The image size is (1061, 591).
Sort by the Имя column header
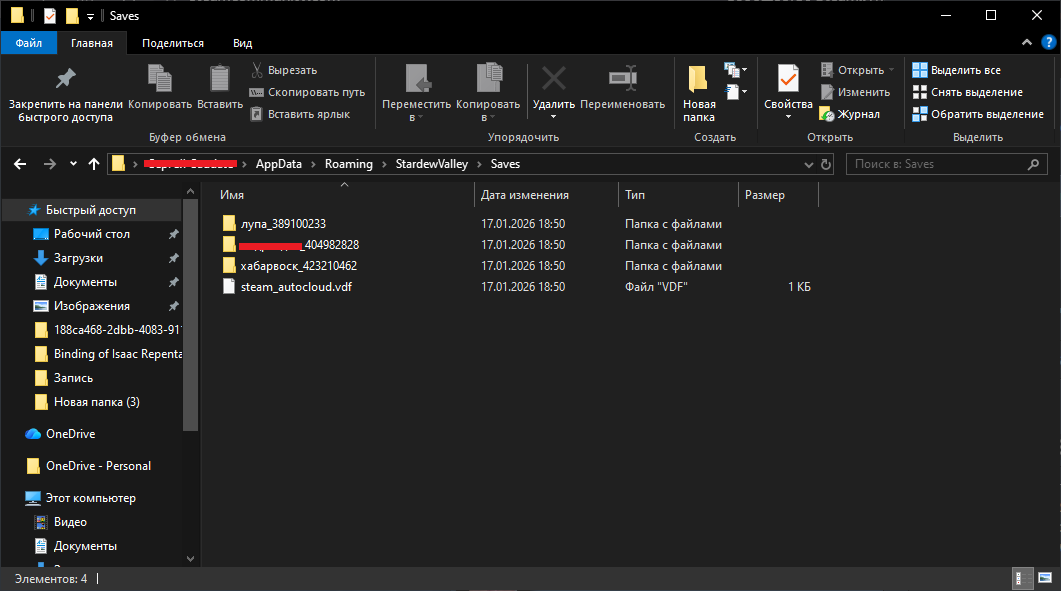(x=344, y=194)
